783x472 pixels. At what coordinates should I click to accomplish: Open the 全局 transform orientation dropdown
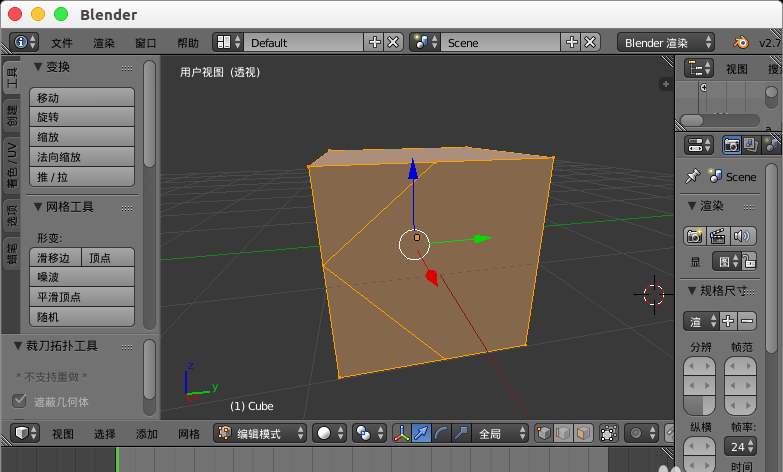500,433
